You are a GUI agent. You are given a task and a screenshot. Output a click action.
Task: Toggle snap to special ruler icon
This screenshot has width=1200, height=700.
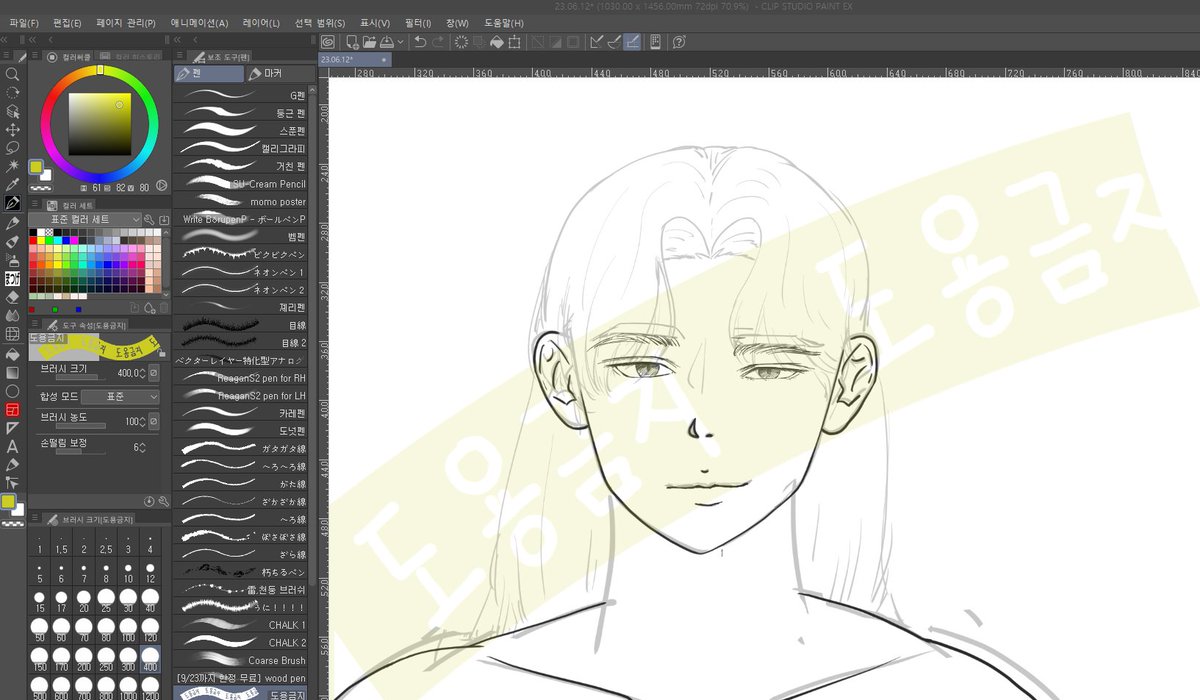pyautogui.click(x=614, y=42)
